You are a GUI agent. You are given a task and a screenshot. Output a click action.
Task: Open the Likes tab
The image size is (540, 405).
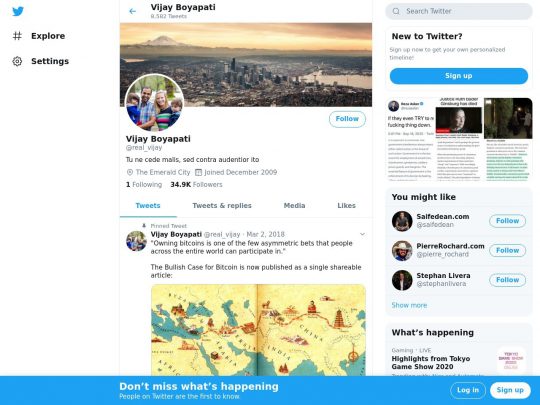point(346,206)
